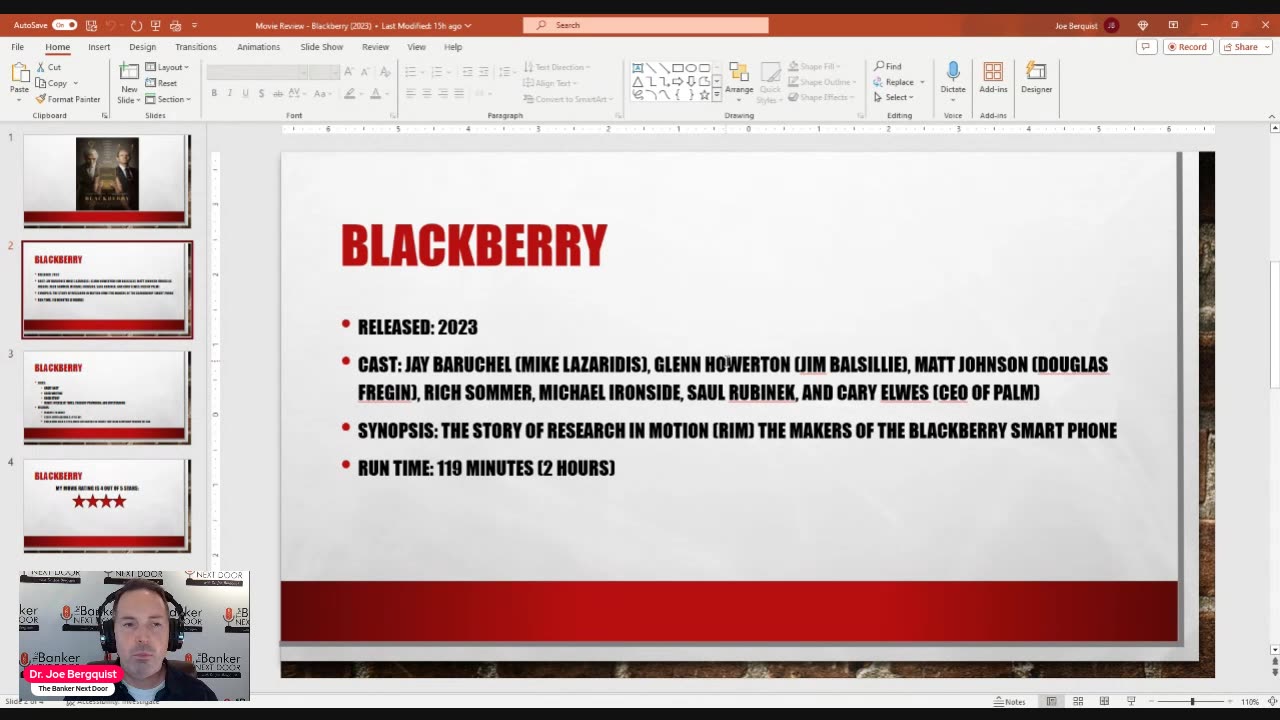Open the Comments icon

1147,47
